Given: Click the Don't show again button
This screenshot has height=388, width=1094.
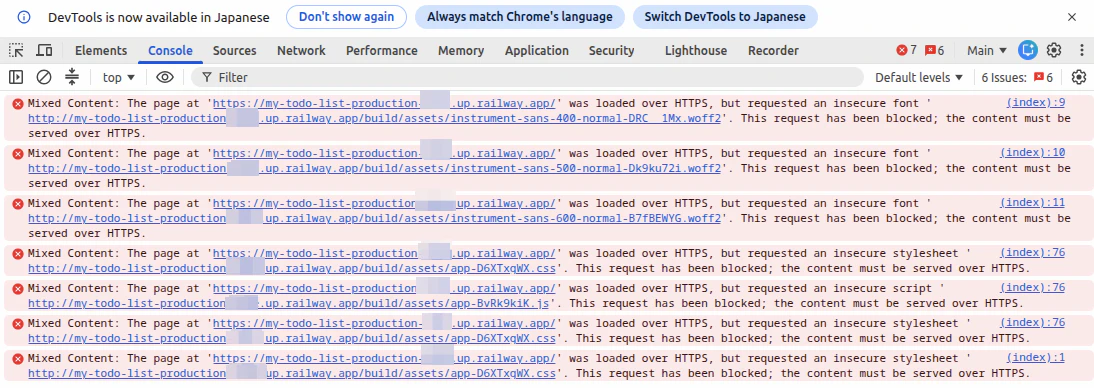Looking at the screenshot, I should 347,17.
